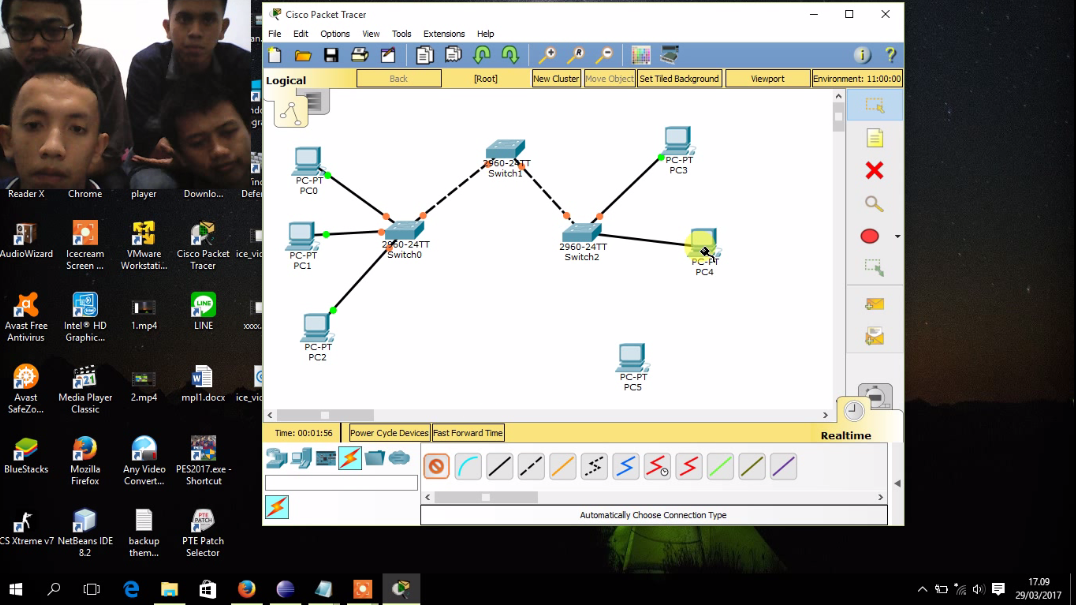Select Network Devices category icon
Viewport: 1076px width, 605px height.
[x=277, y=458]
